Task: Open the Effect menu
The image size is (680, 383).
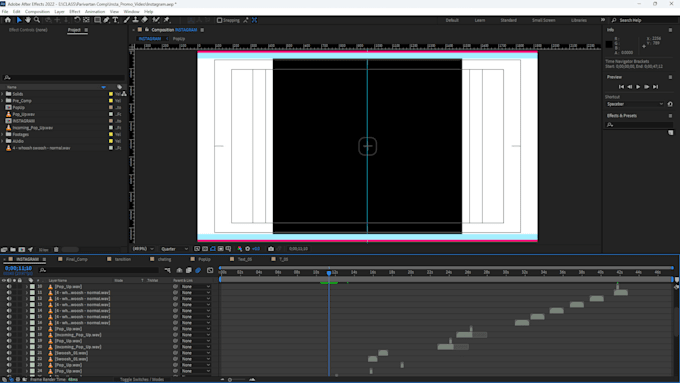Action: pos(75,12)
